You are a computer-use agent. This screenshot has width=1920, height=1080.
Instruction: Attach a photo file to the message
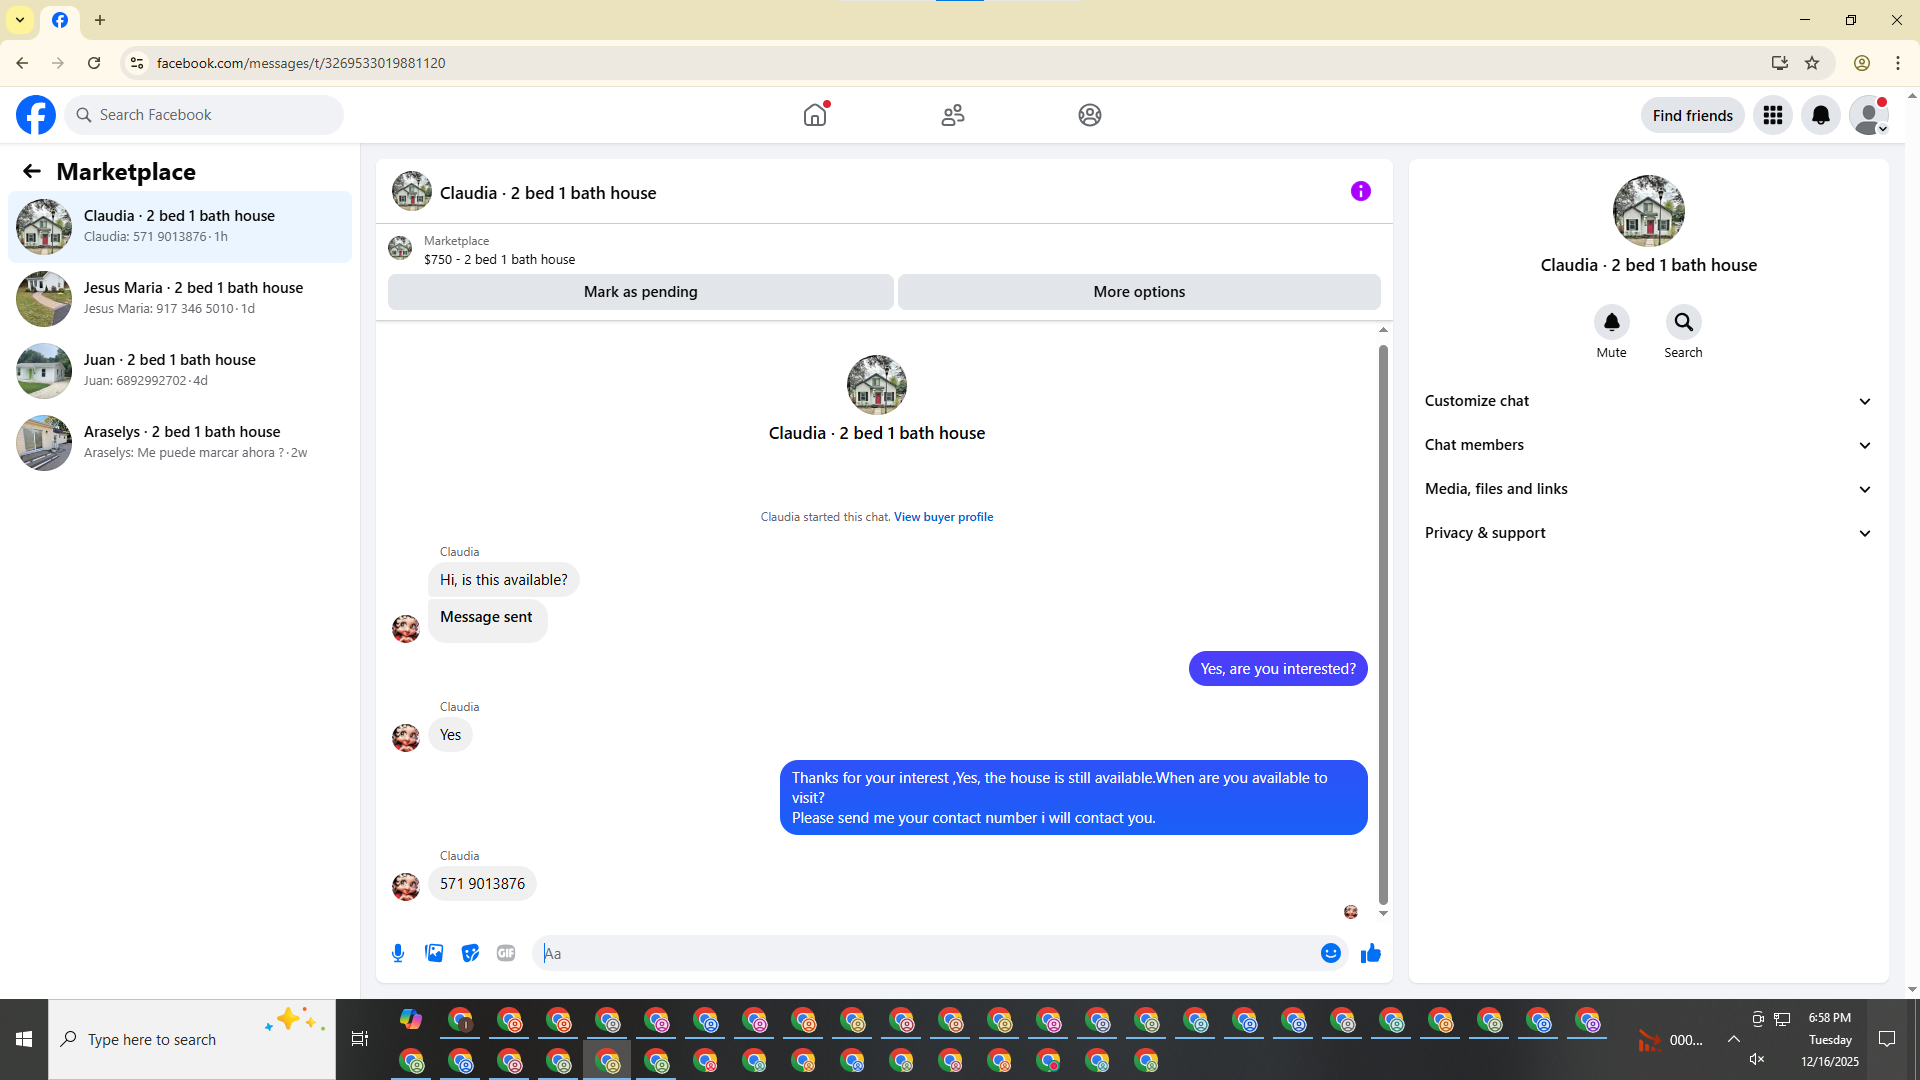(434, 953)
